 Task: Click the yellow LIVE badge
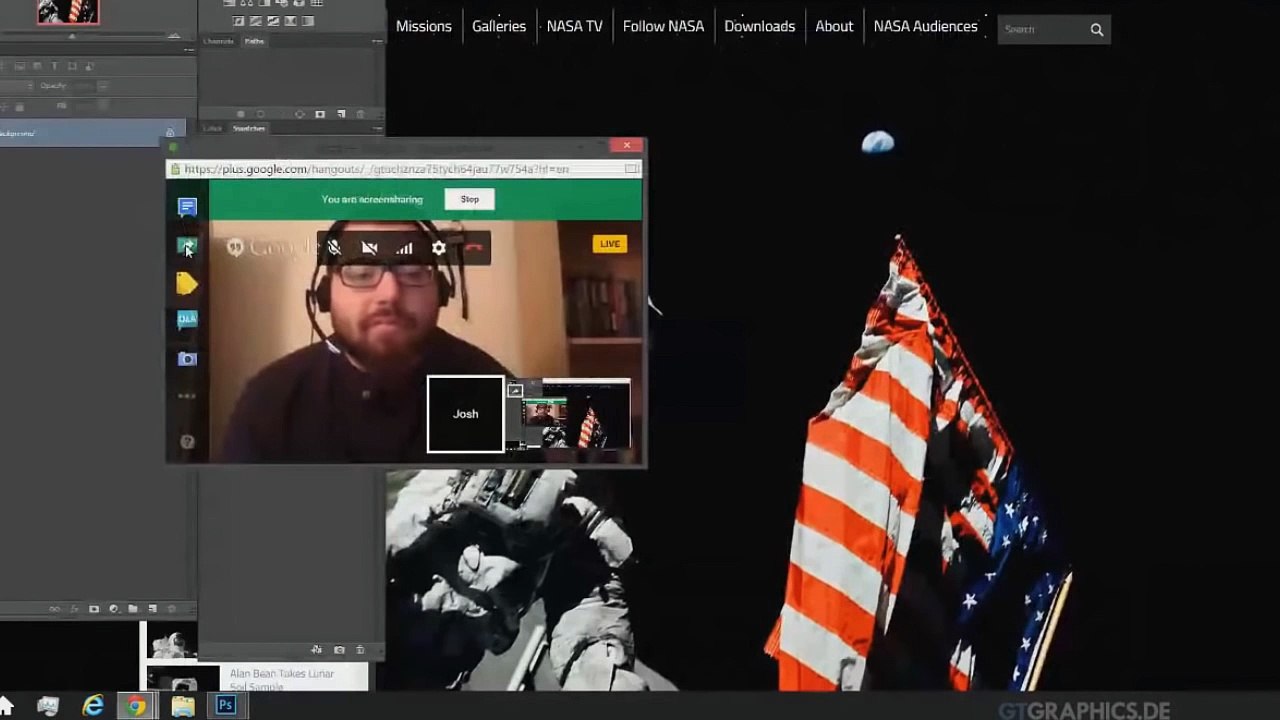609,244
